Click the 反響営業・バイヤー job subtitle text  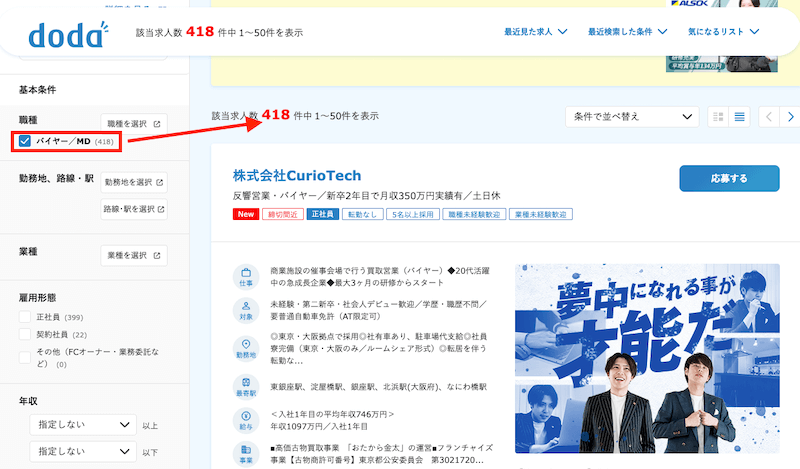point(366,196)
